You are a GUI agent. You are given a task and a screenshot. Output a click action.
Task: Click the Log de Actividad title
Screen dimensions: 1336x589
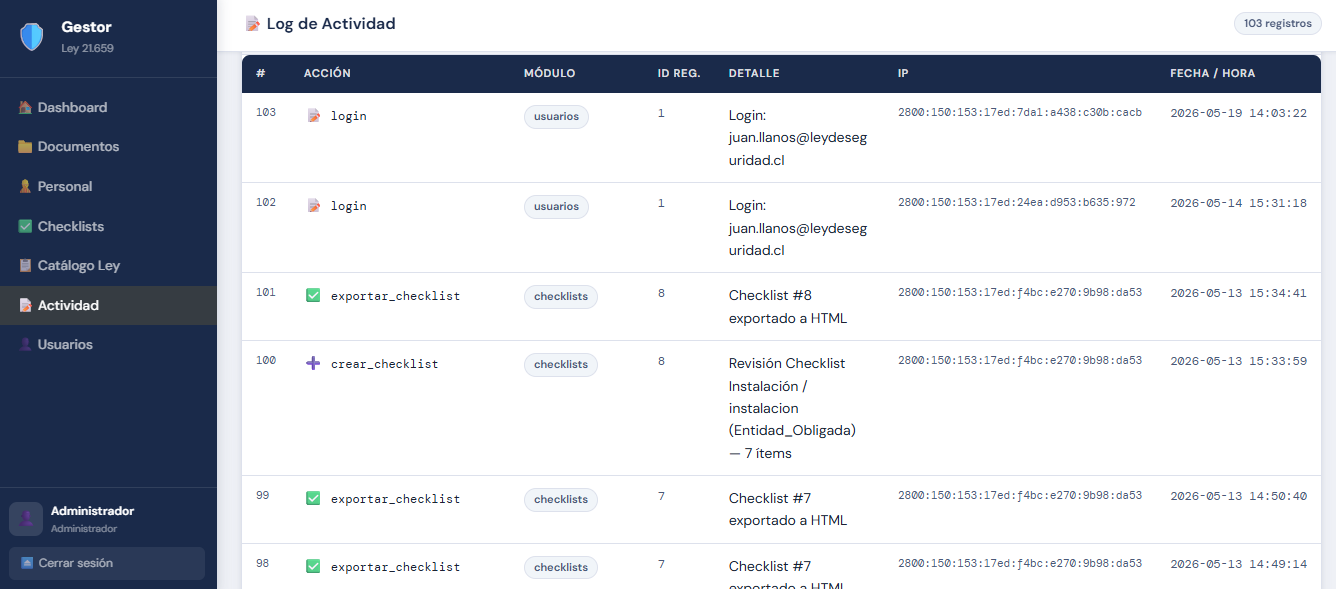pos(331,24)
